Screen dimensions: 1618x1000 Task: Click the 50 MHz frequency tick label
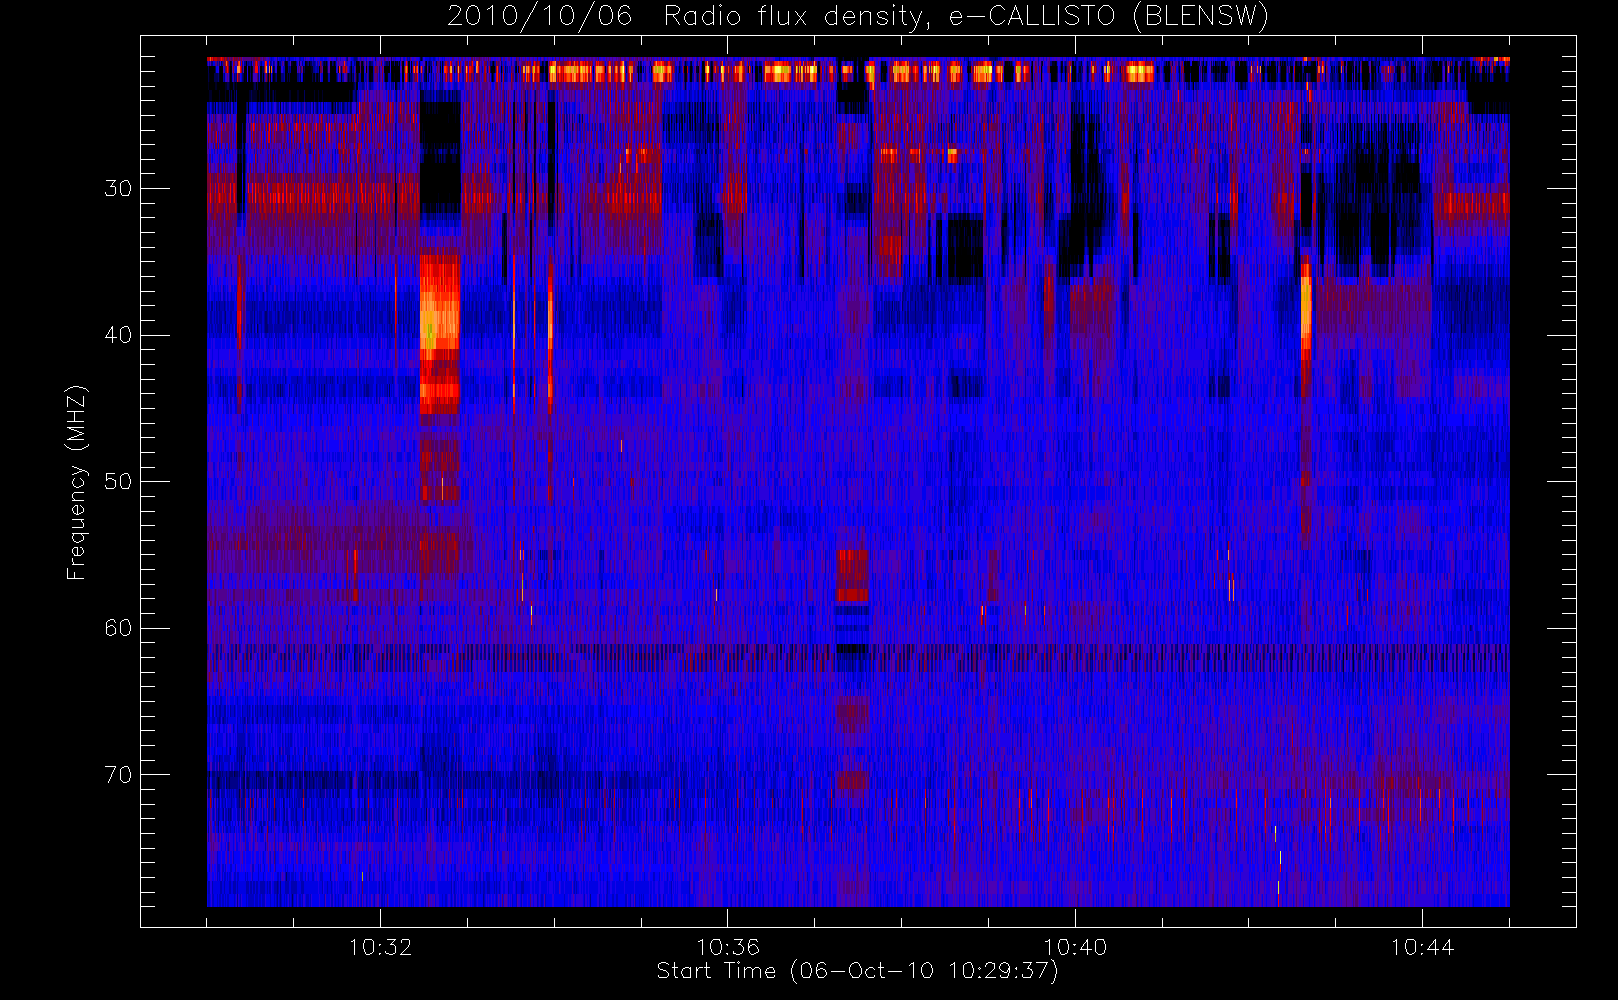tap(118, 482)
